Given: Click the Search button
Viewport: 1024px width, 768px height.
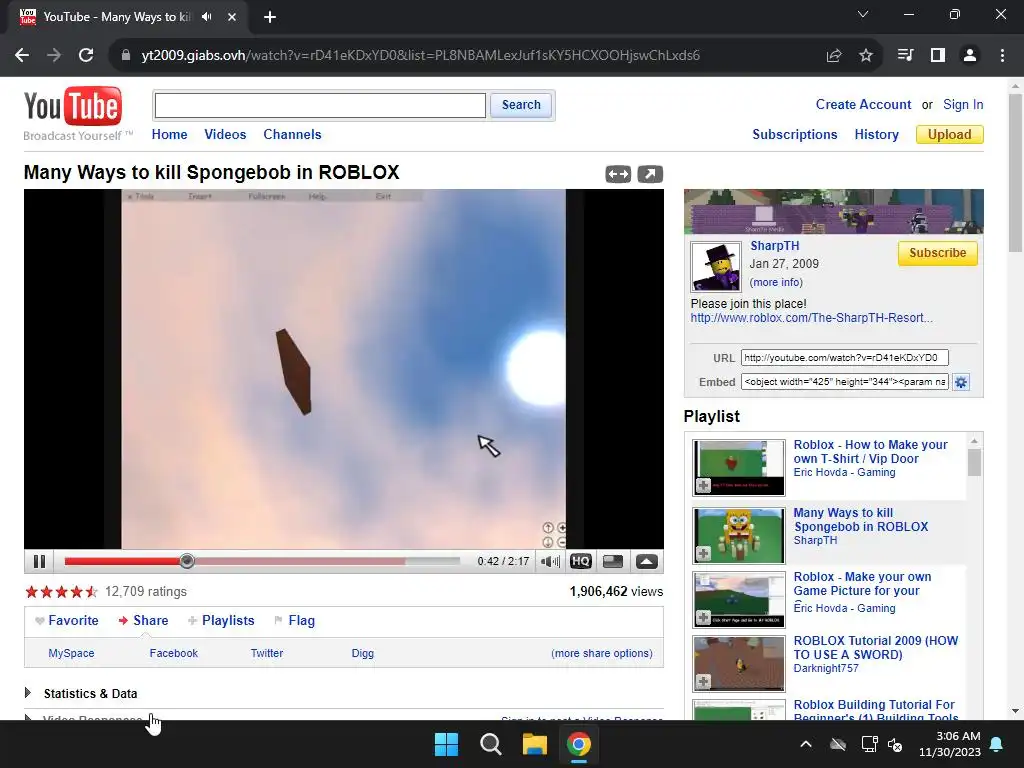Looking at the screenshot, I should point(521,105).
